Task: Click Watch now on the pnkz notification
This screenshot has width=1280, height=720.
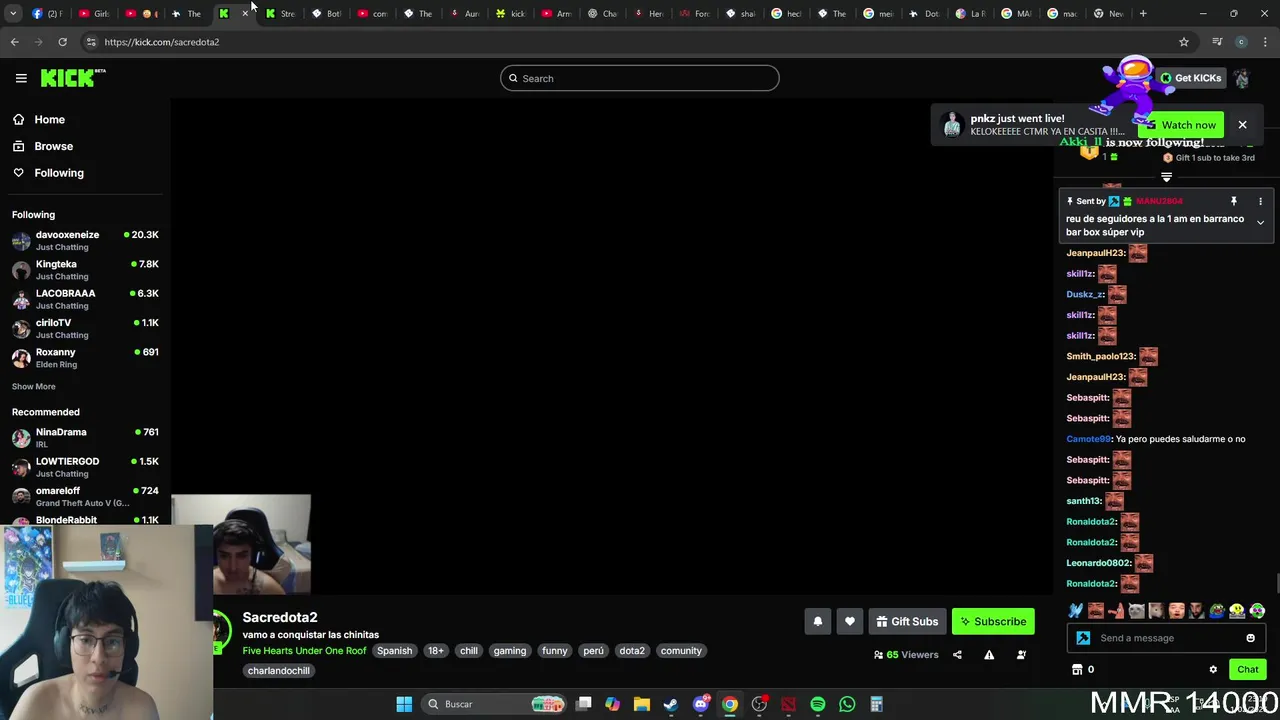Action: click(x=1181, y=125)
